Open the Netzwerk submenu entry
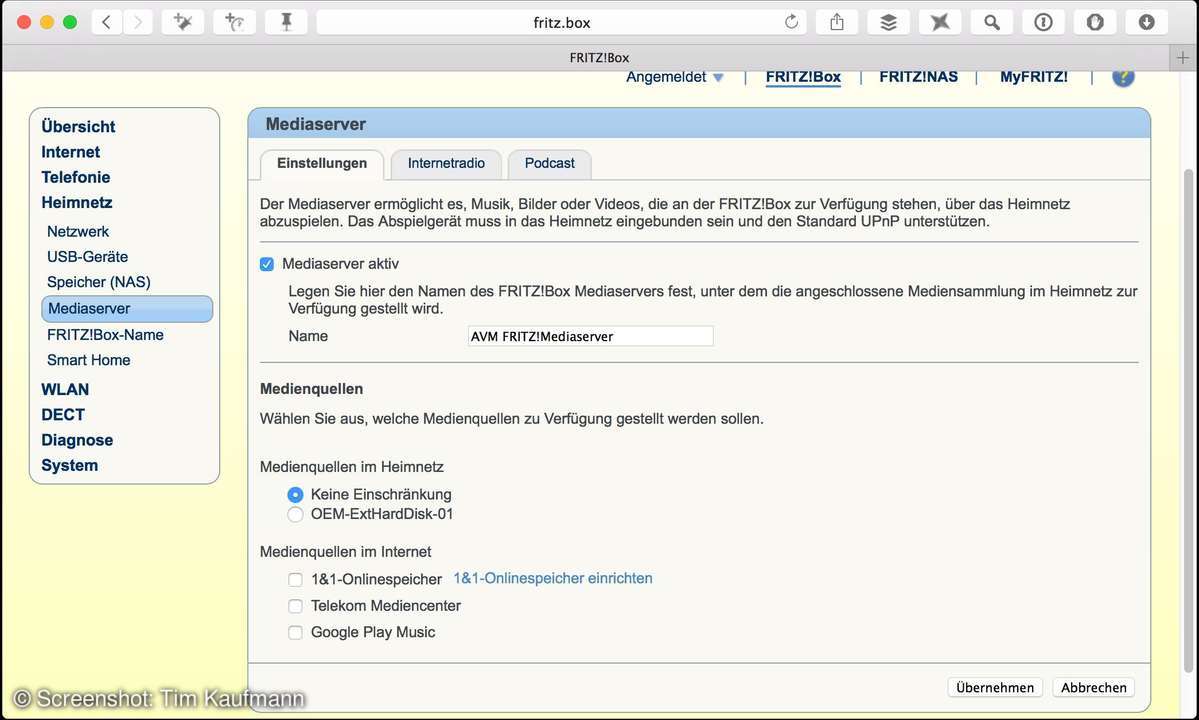This screenshot has width=1199, height=720. click(78, 232)
